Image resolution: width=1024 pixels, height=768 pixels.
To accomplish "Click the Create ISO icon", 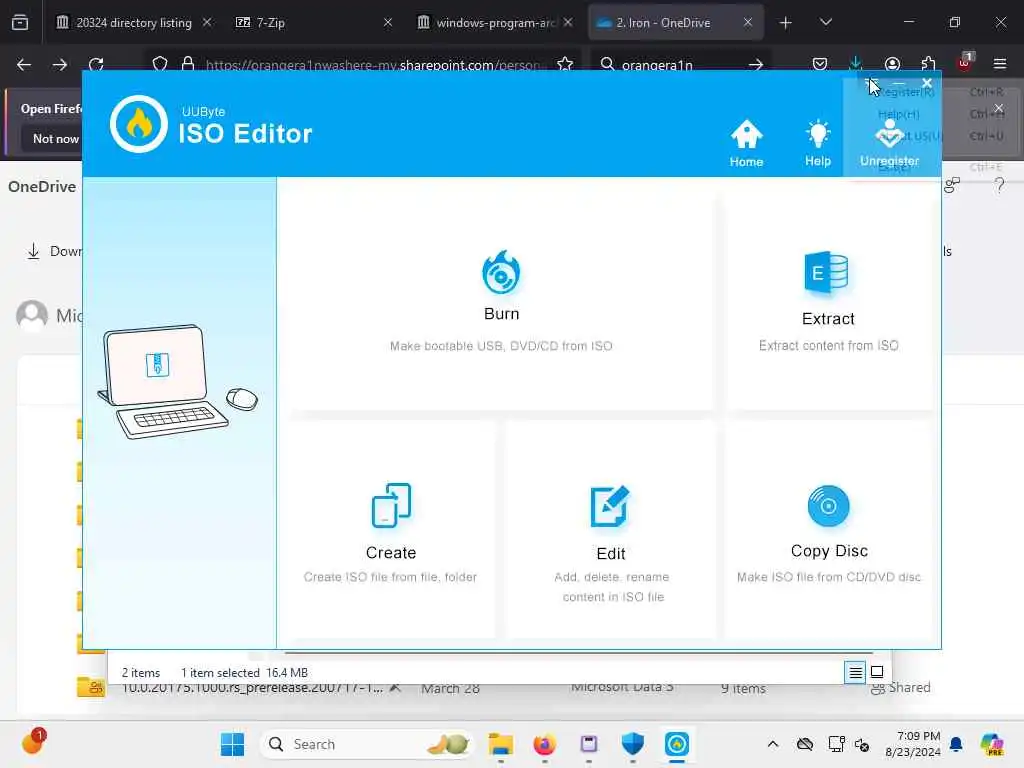I will pos(391,505).
